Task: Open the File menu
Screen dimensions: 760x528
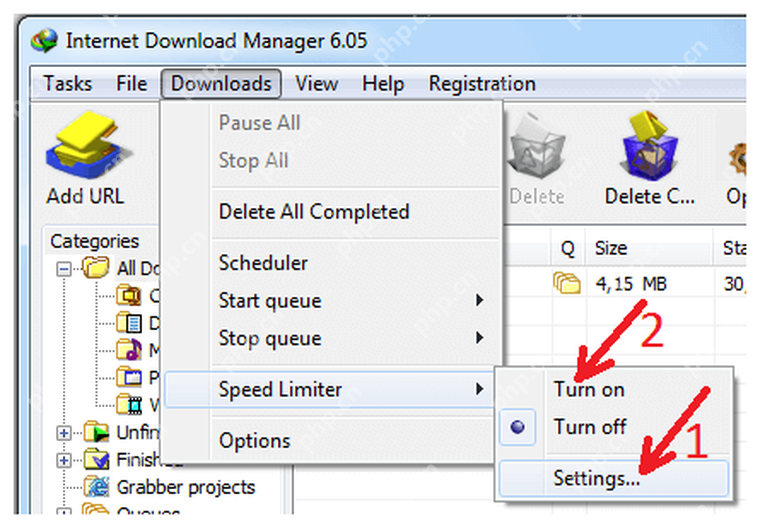Action: 131,84
